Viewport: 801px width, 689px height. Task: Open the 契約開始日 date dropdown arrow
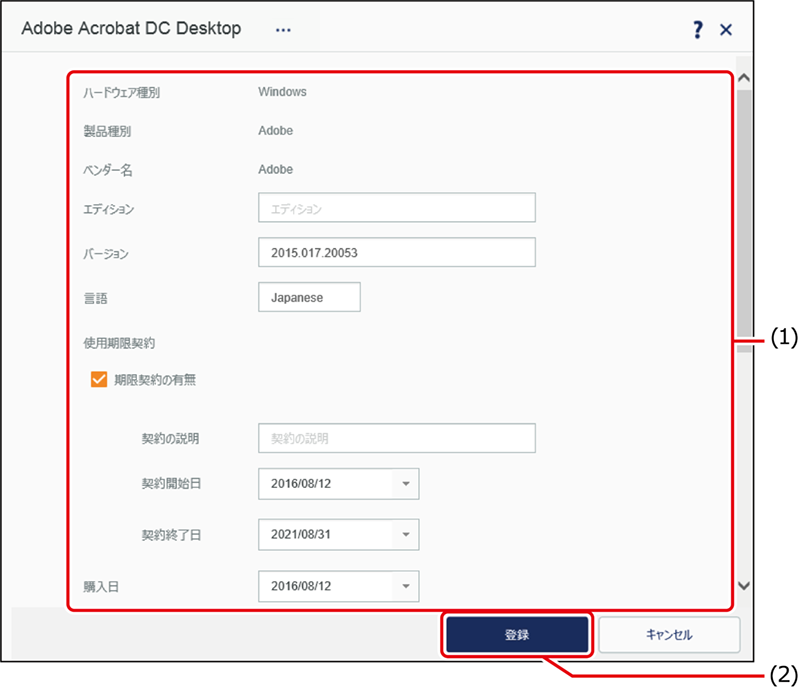406,484
